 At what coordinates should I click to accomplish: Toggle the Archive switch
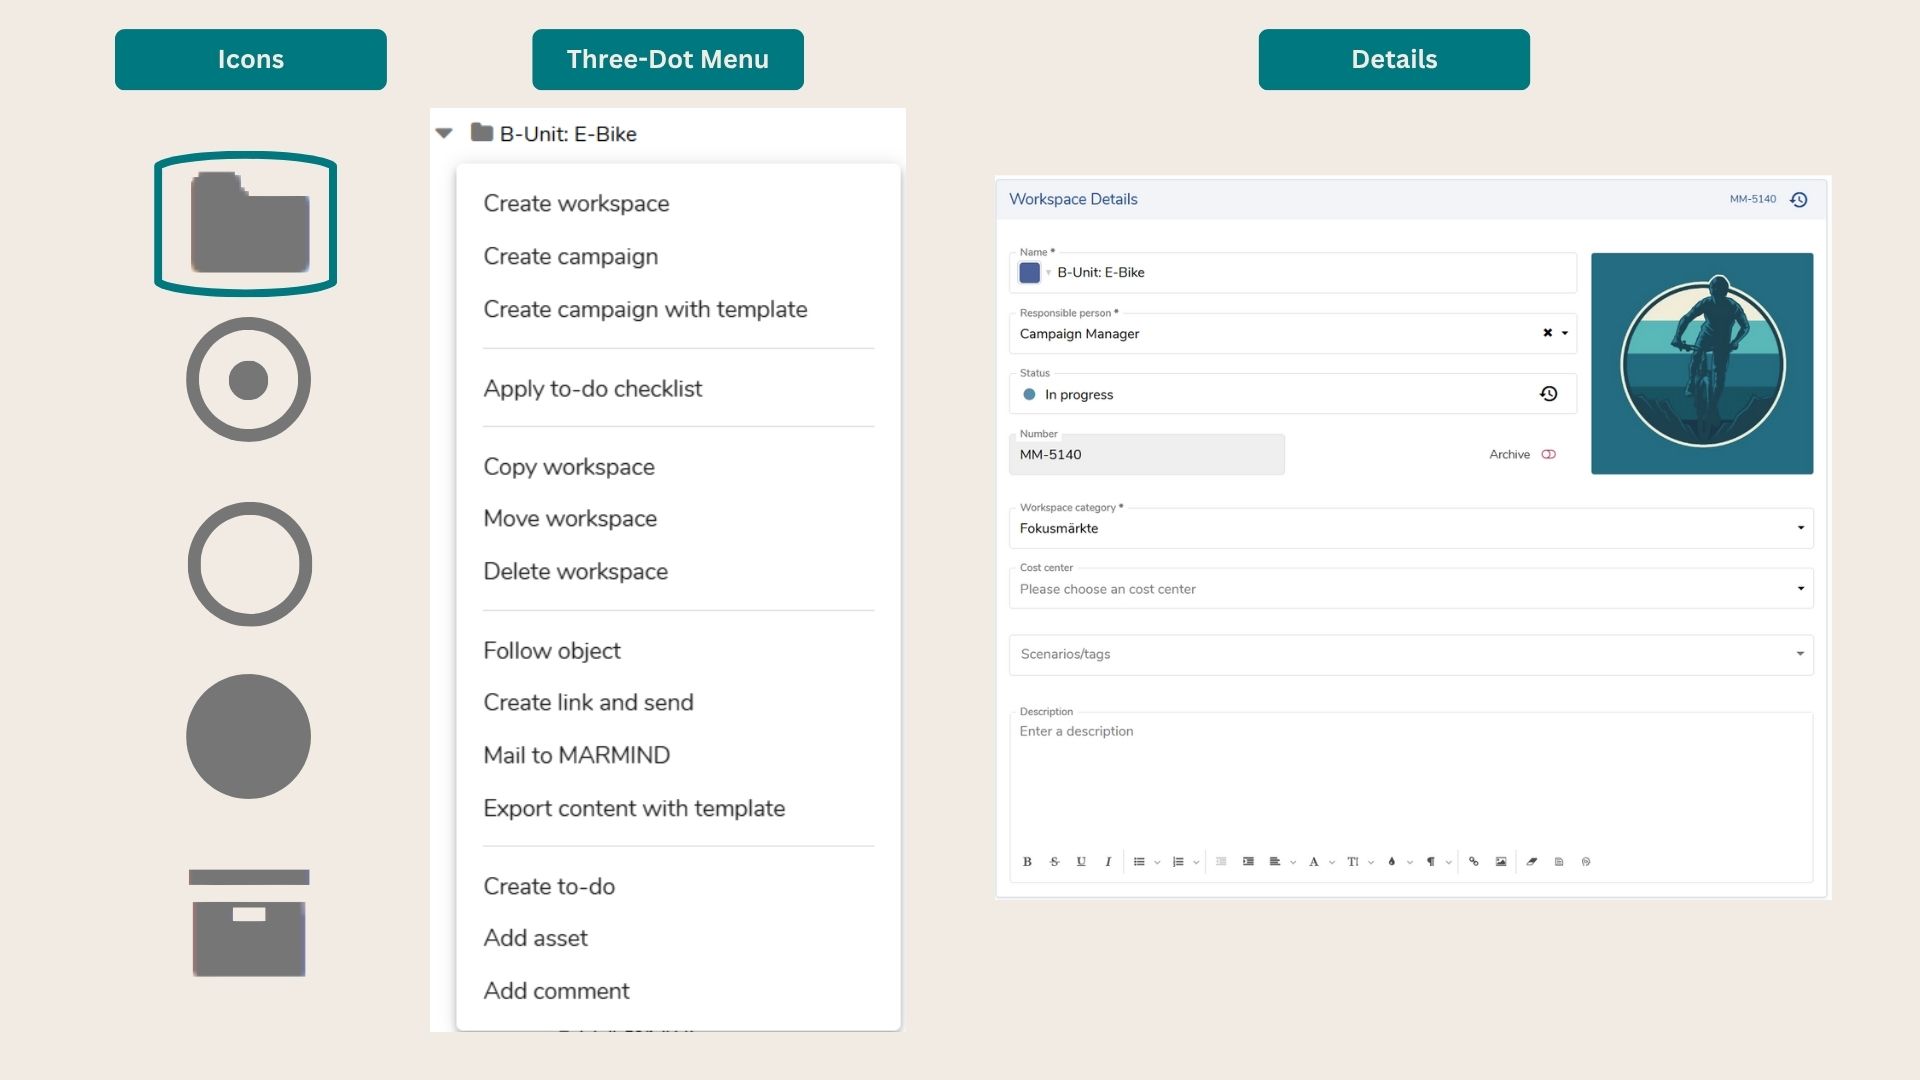tap(1548, 454)
